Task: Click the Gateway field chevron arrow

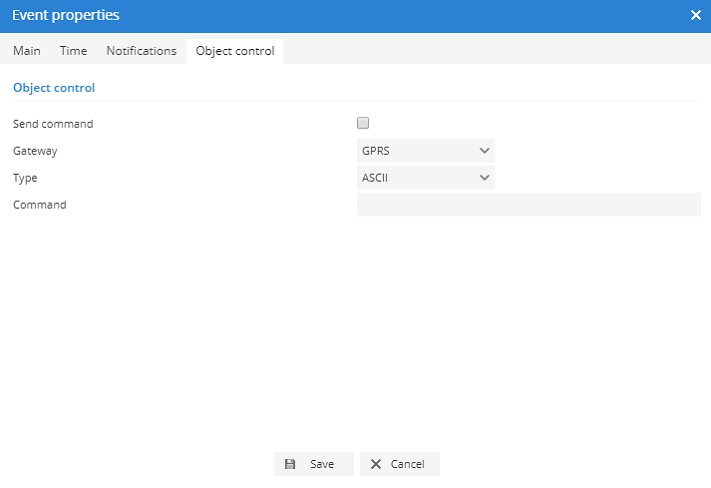Action: click(484, 151)
